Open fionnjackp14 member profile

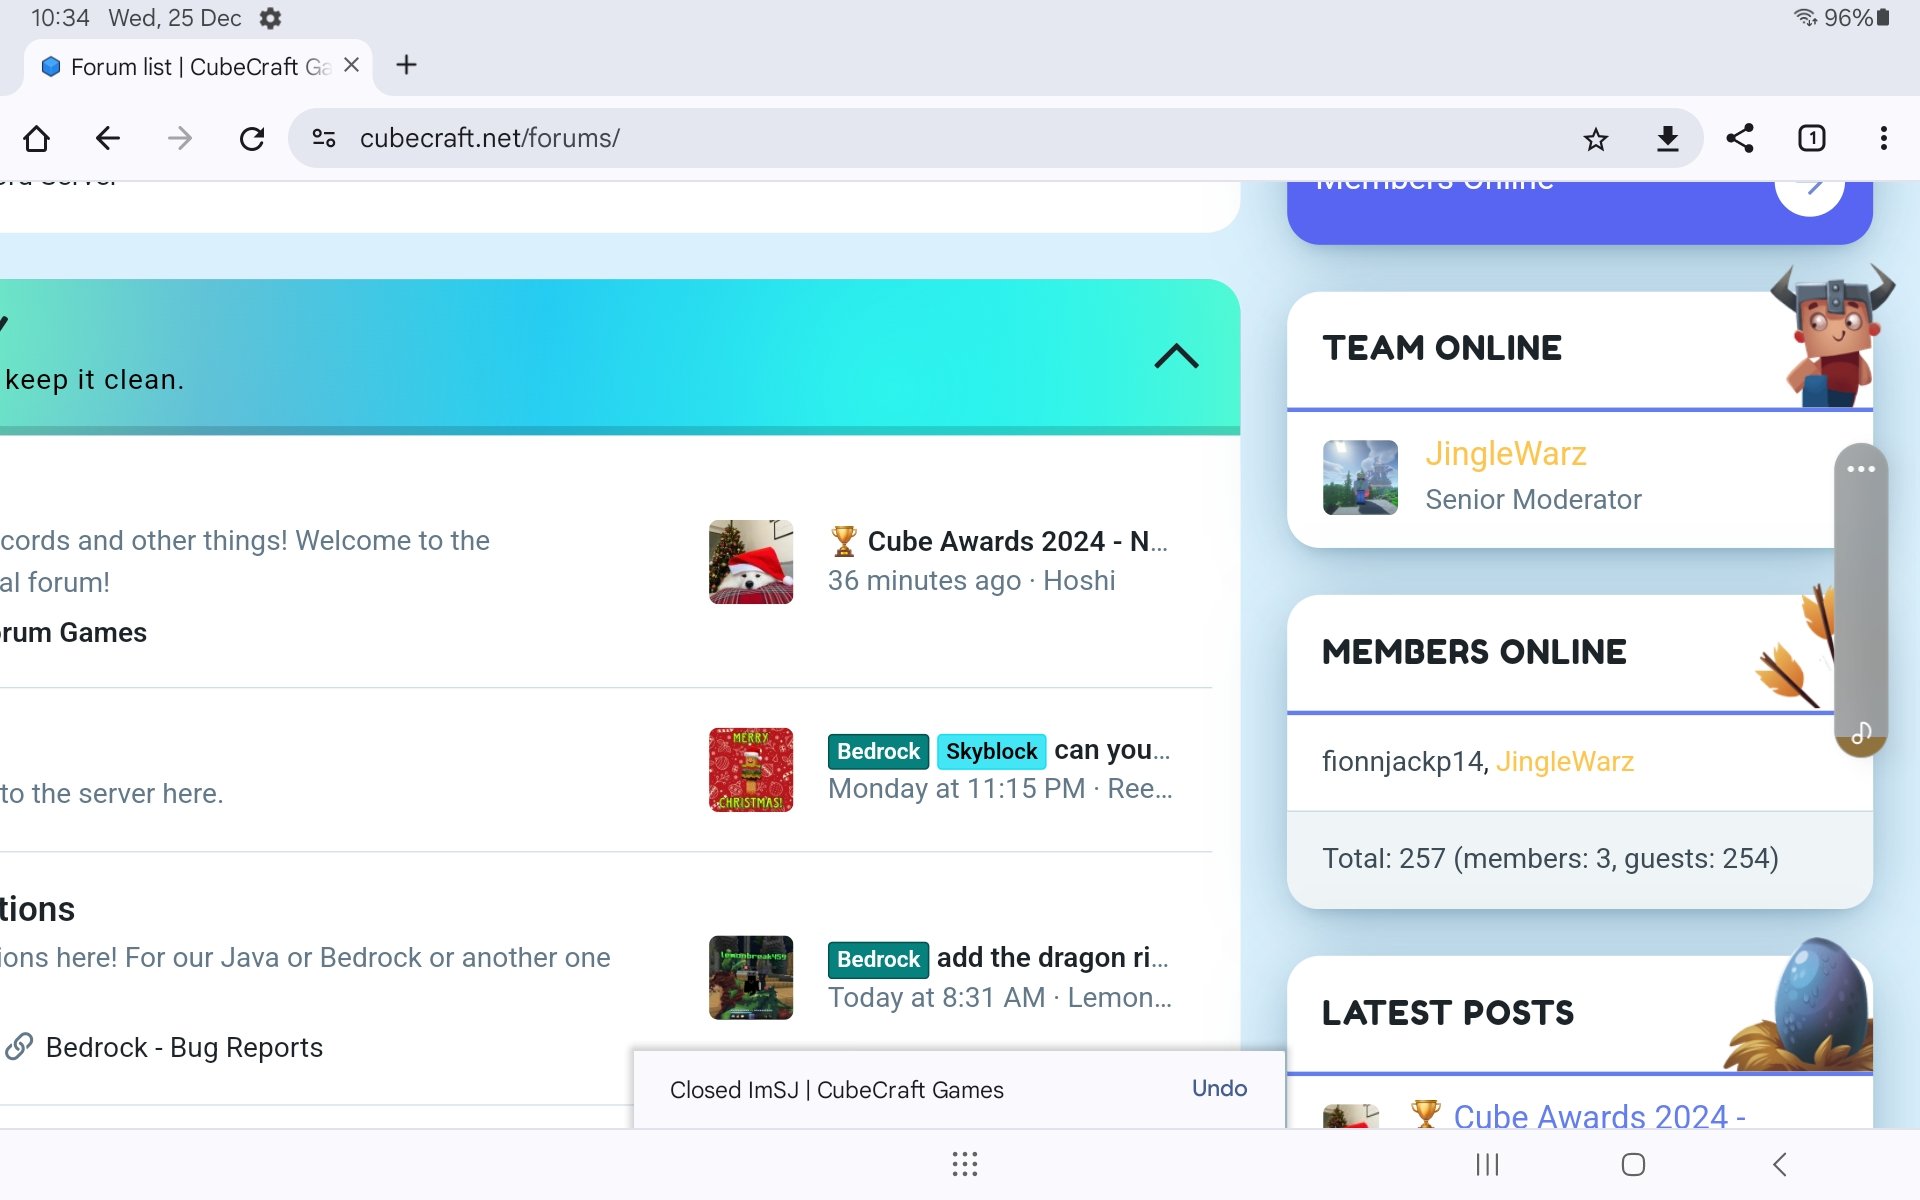point(1402,761)
